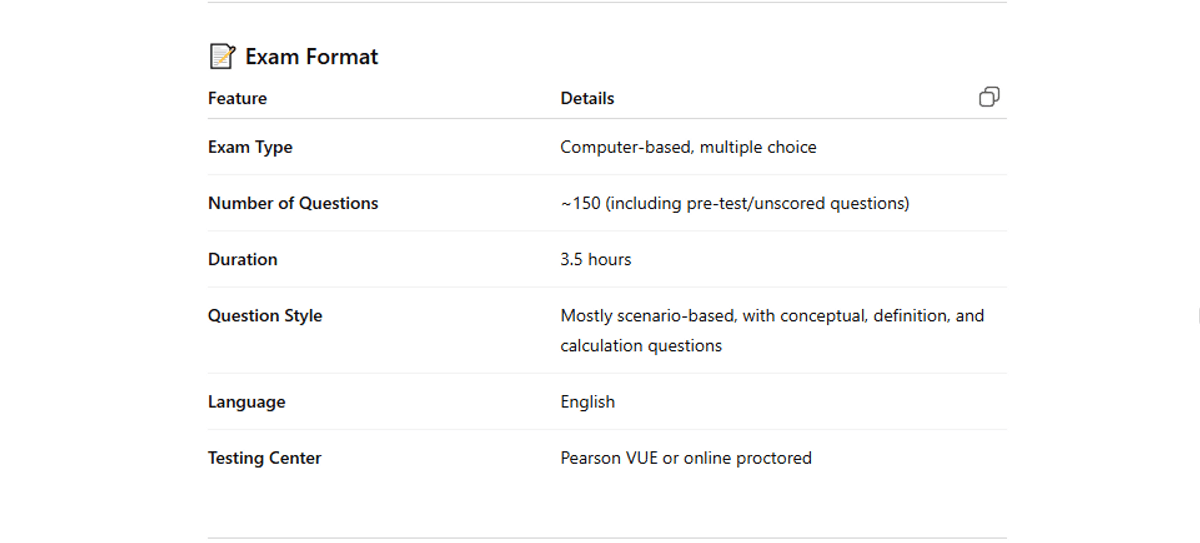Click the 'calculation questions' text line

[x=640, y=346]
